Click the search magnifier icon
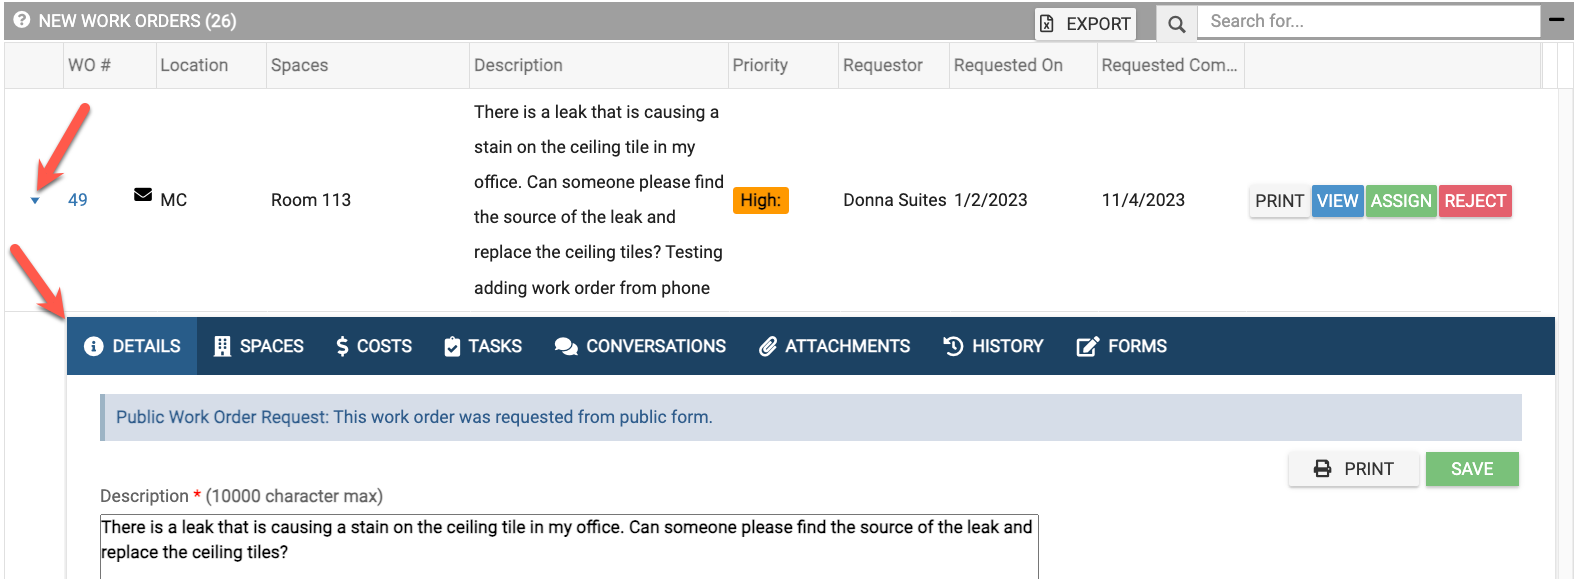Image resolution: width=1577 pixels, height=579 pixels. click(1177, 23)
